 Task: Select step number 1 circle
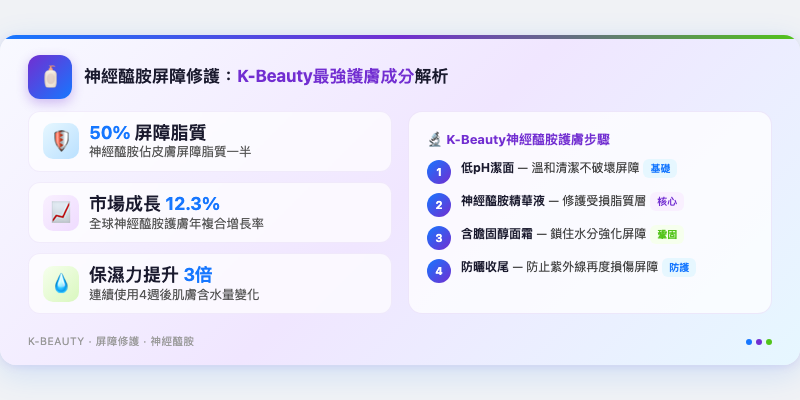coord(439,172)
